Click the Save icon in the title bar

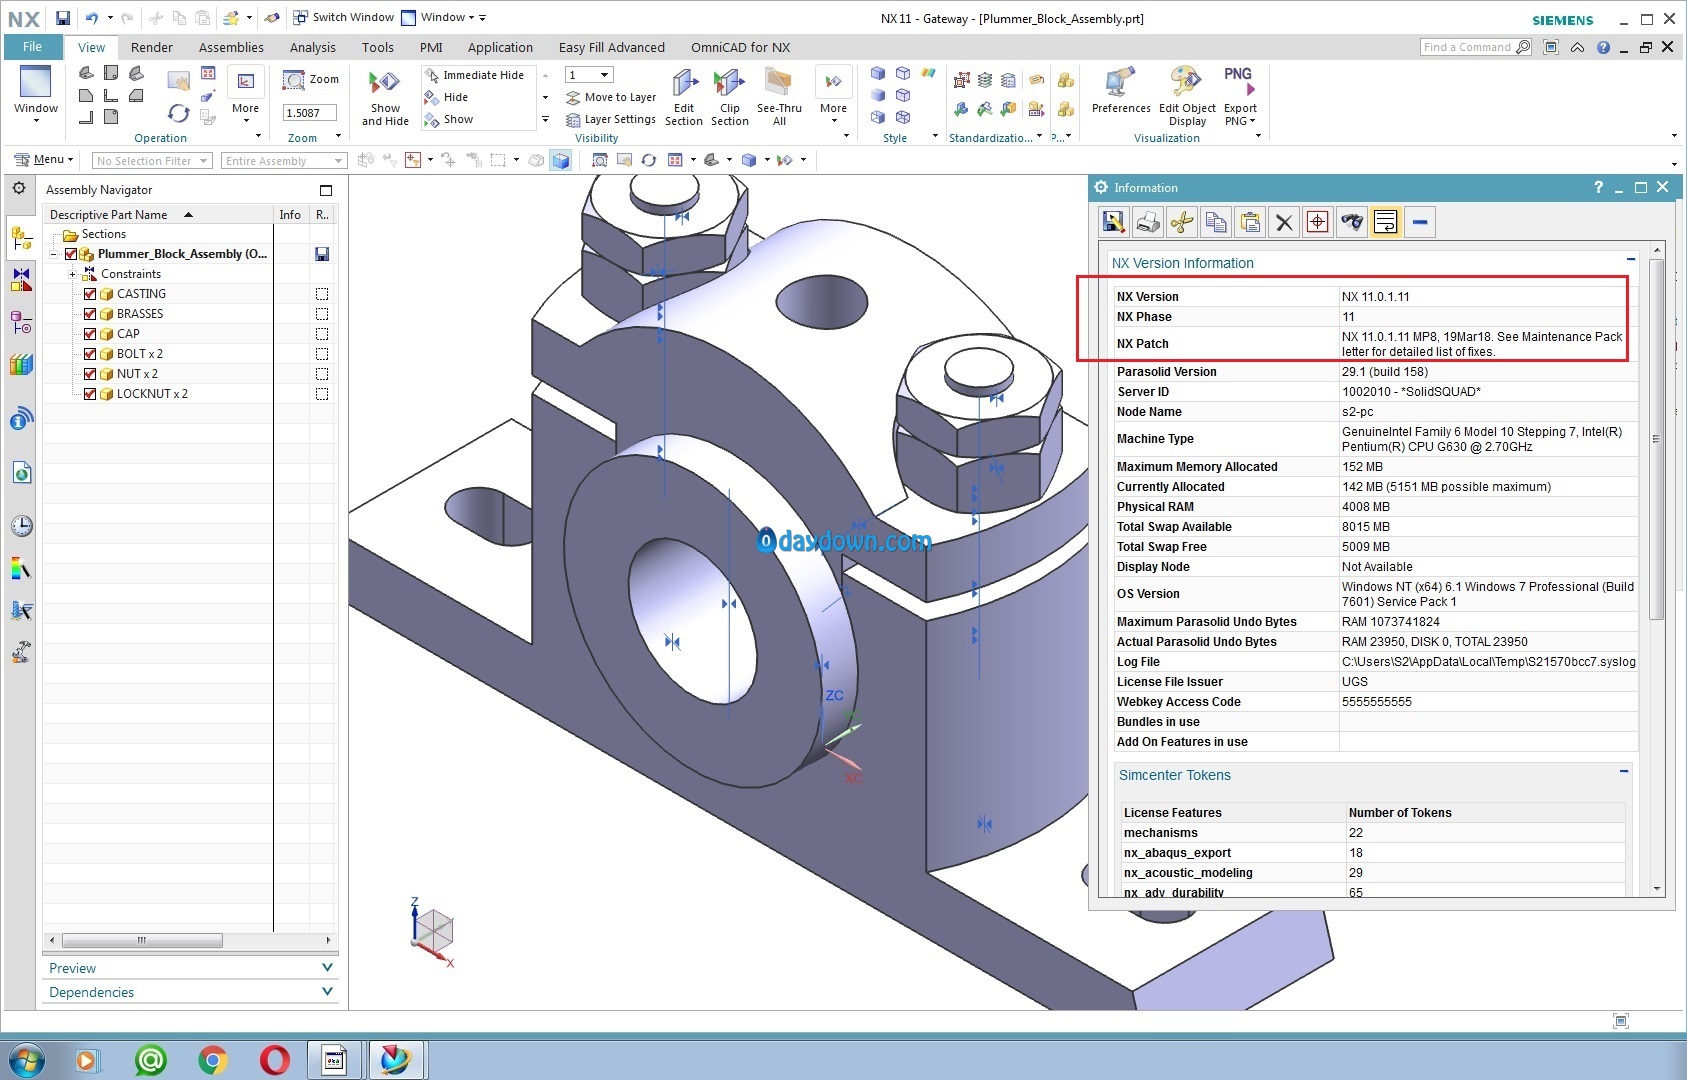tap(63, 18)
